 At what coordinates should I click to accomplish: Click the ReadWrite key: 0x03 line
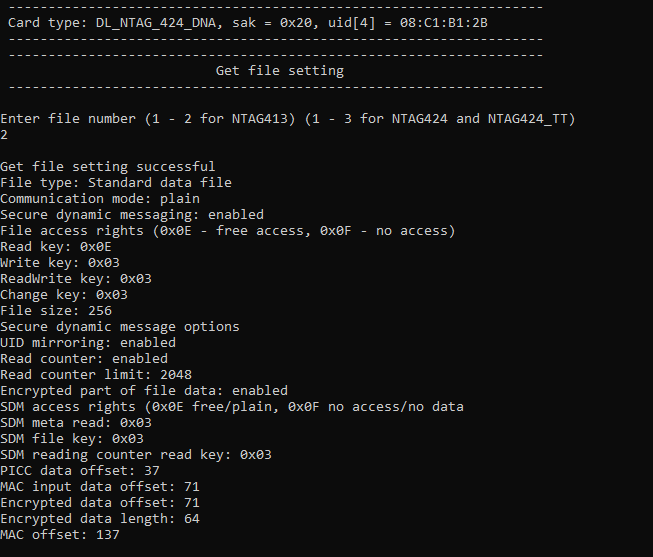point(76,279)
